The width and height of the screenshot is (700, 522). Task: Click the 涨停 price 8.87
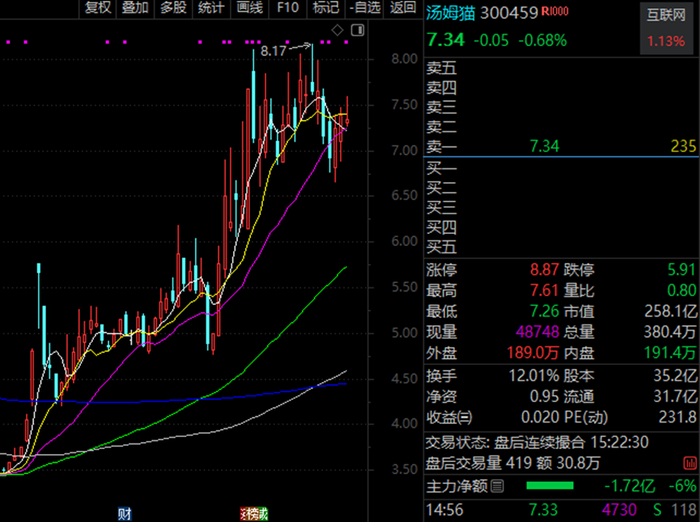click(544, 270)
